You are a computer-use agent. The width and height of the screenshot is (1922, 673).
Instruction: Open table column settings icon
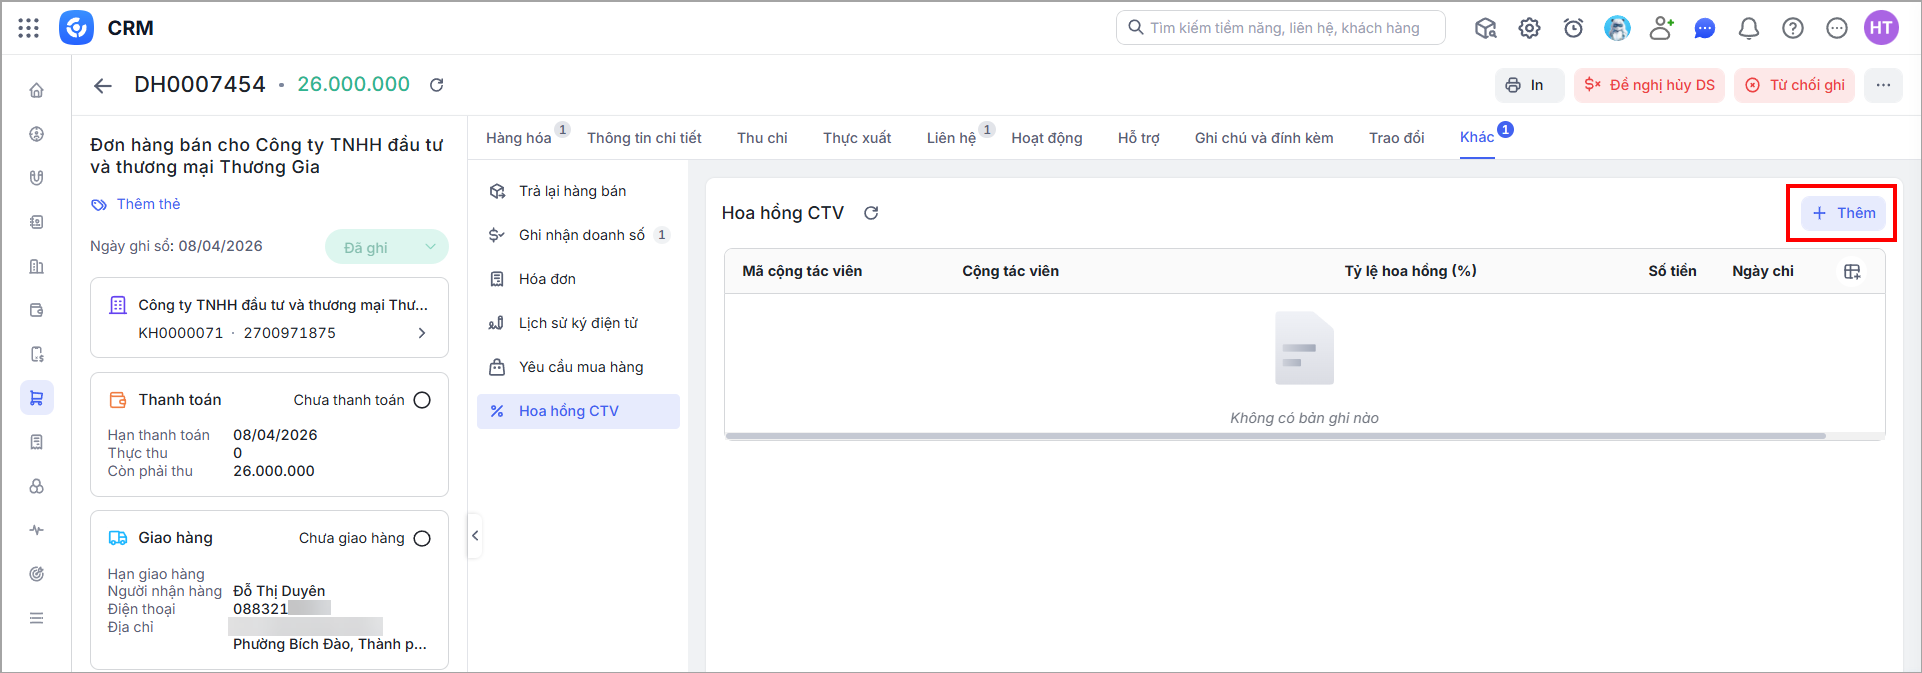[x=1852, y=271]
